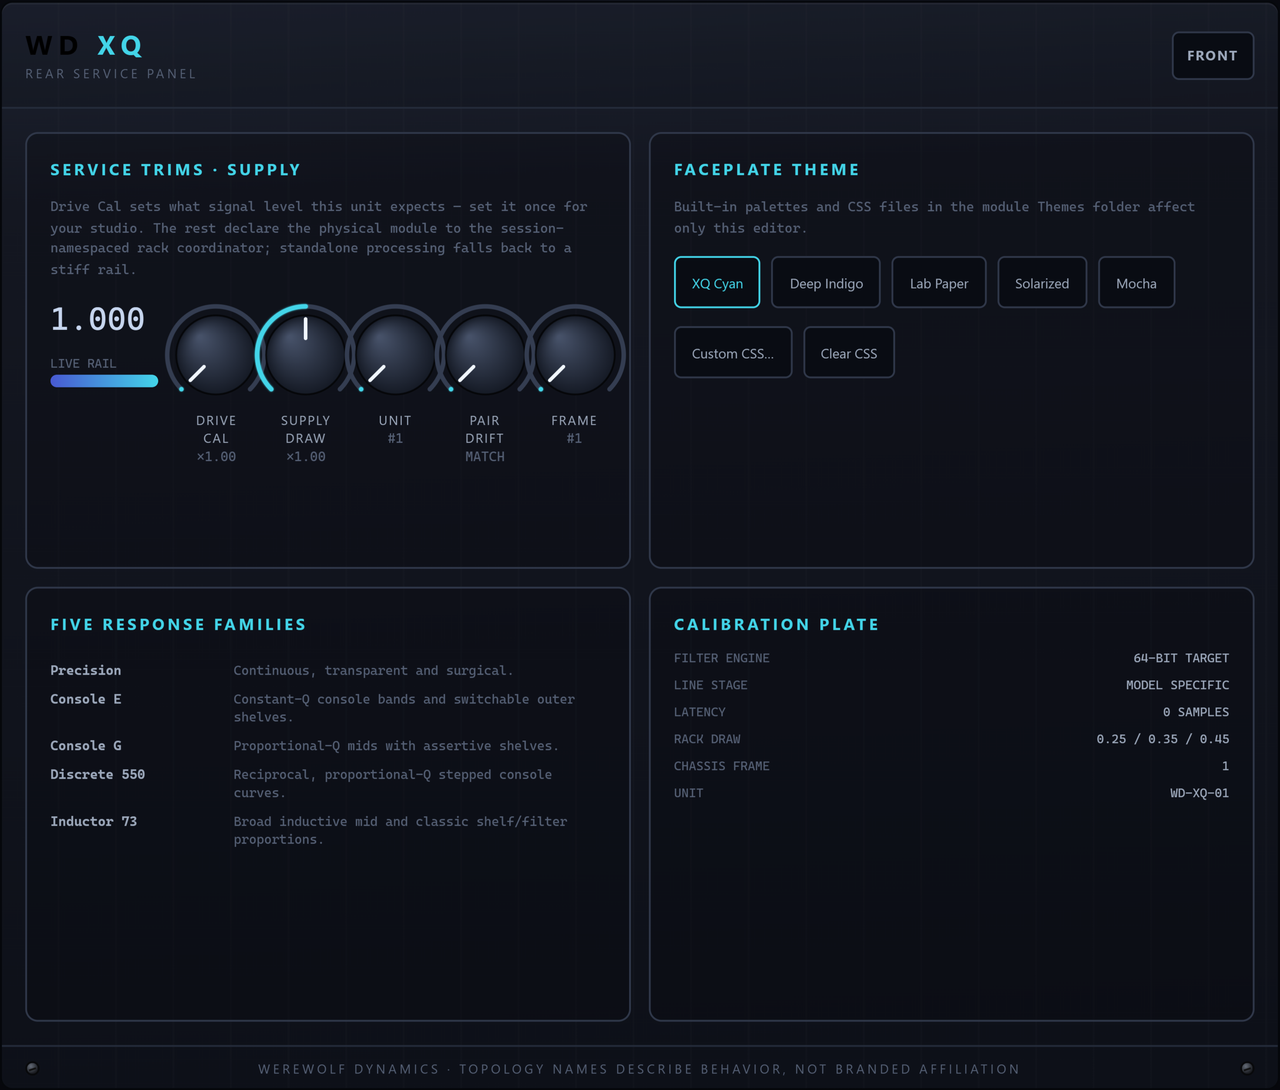Click the Console E family name

point(86,699)
